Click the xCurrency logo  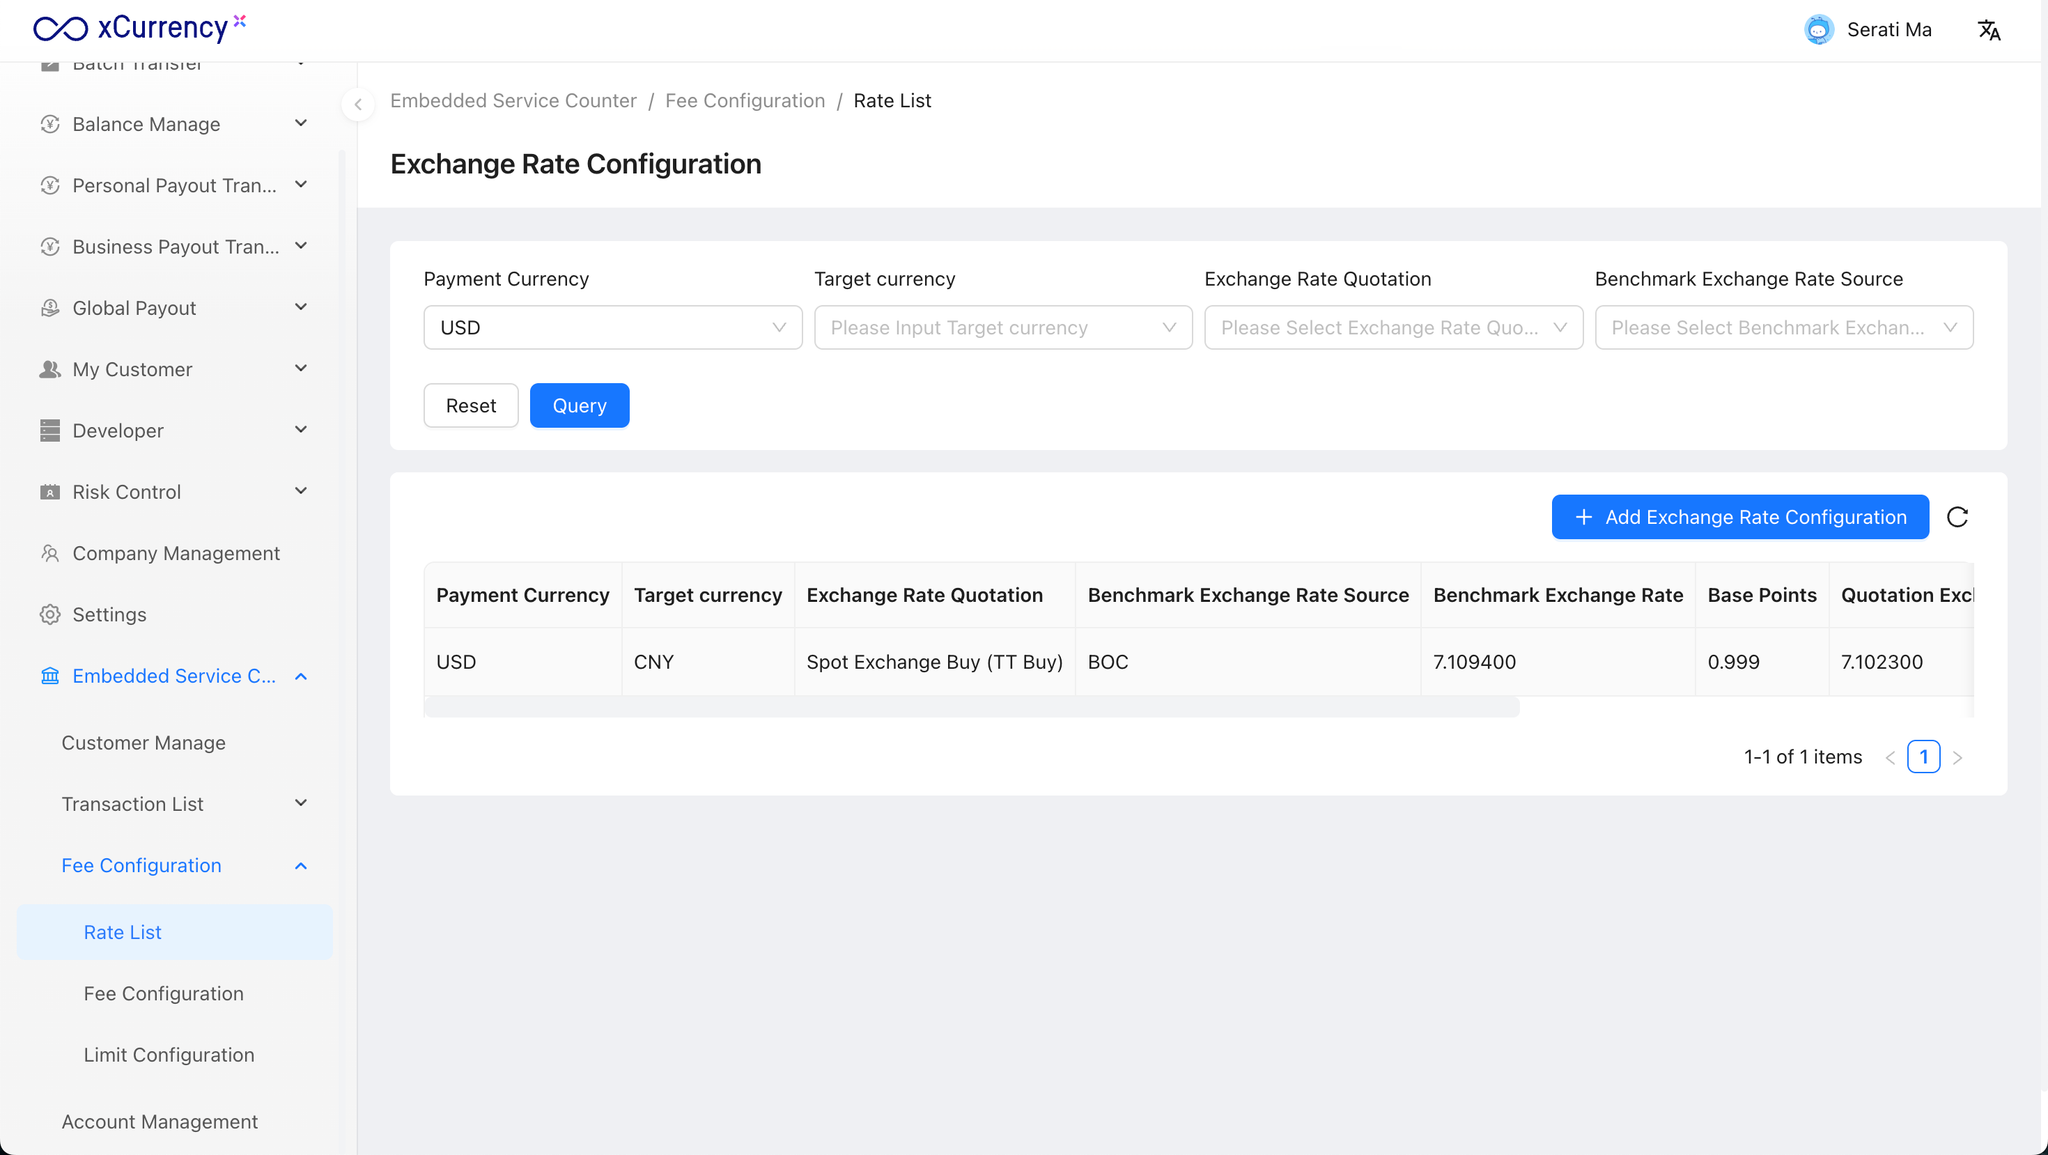pyautogui.click(x=138, y=28)
